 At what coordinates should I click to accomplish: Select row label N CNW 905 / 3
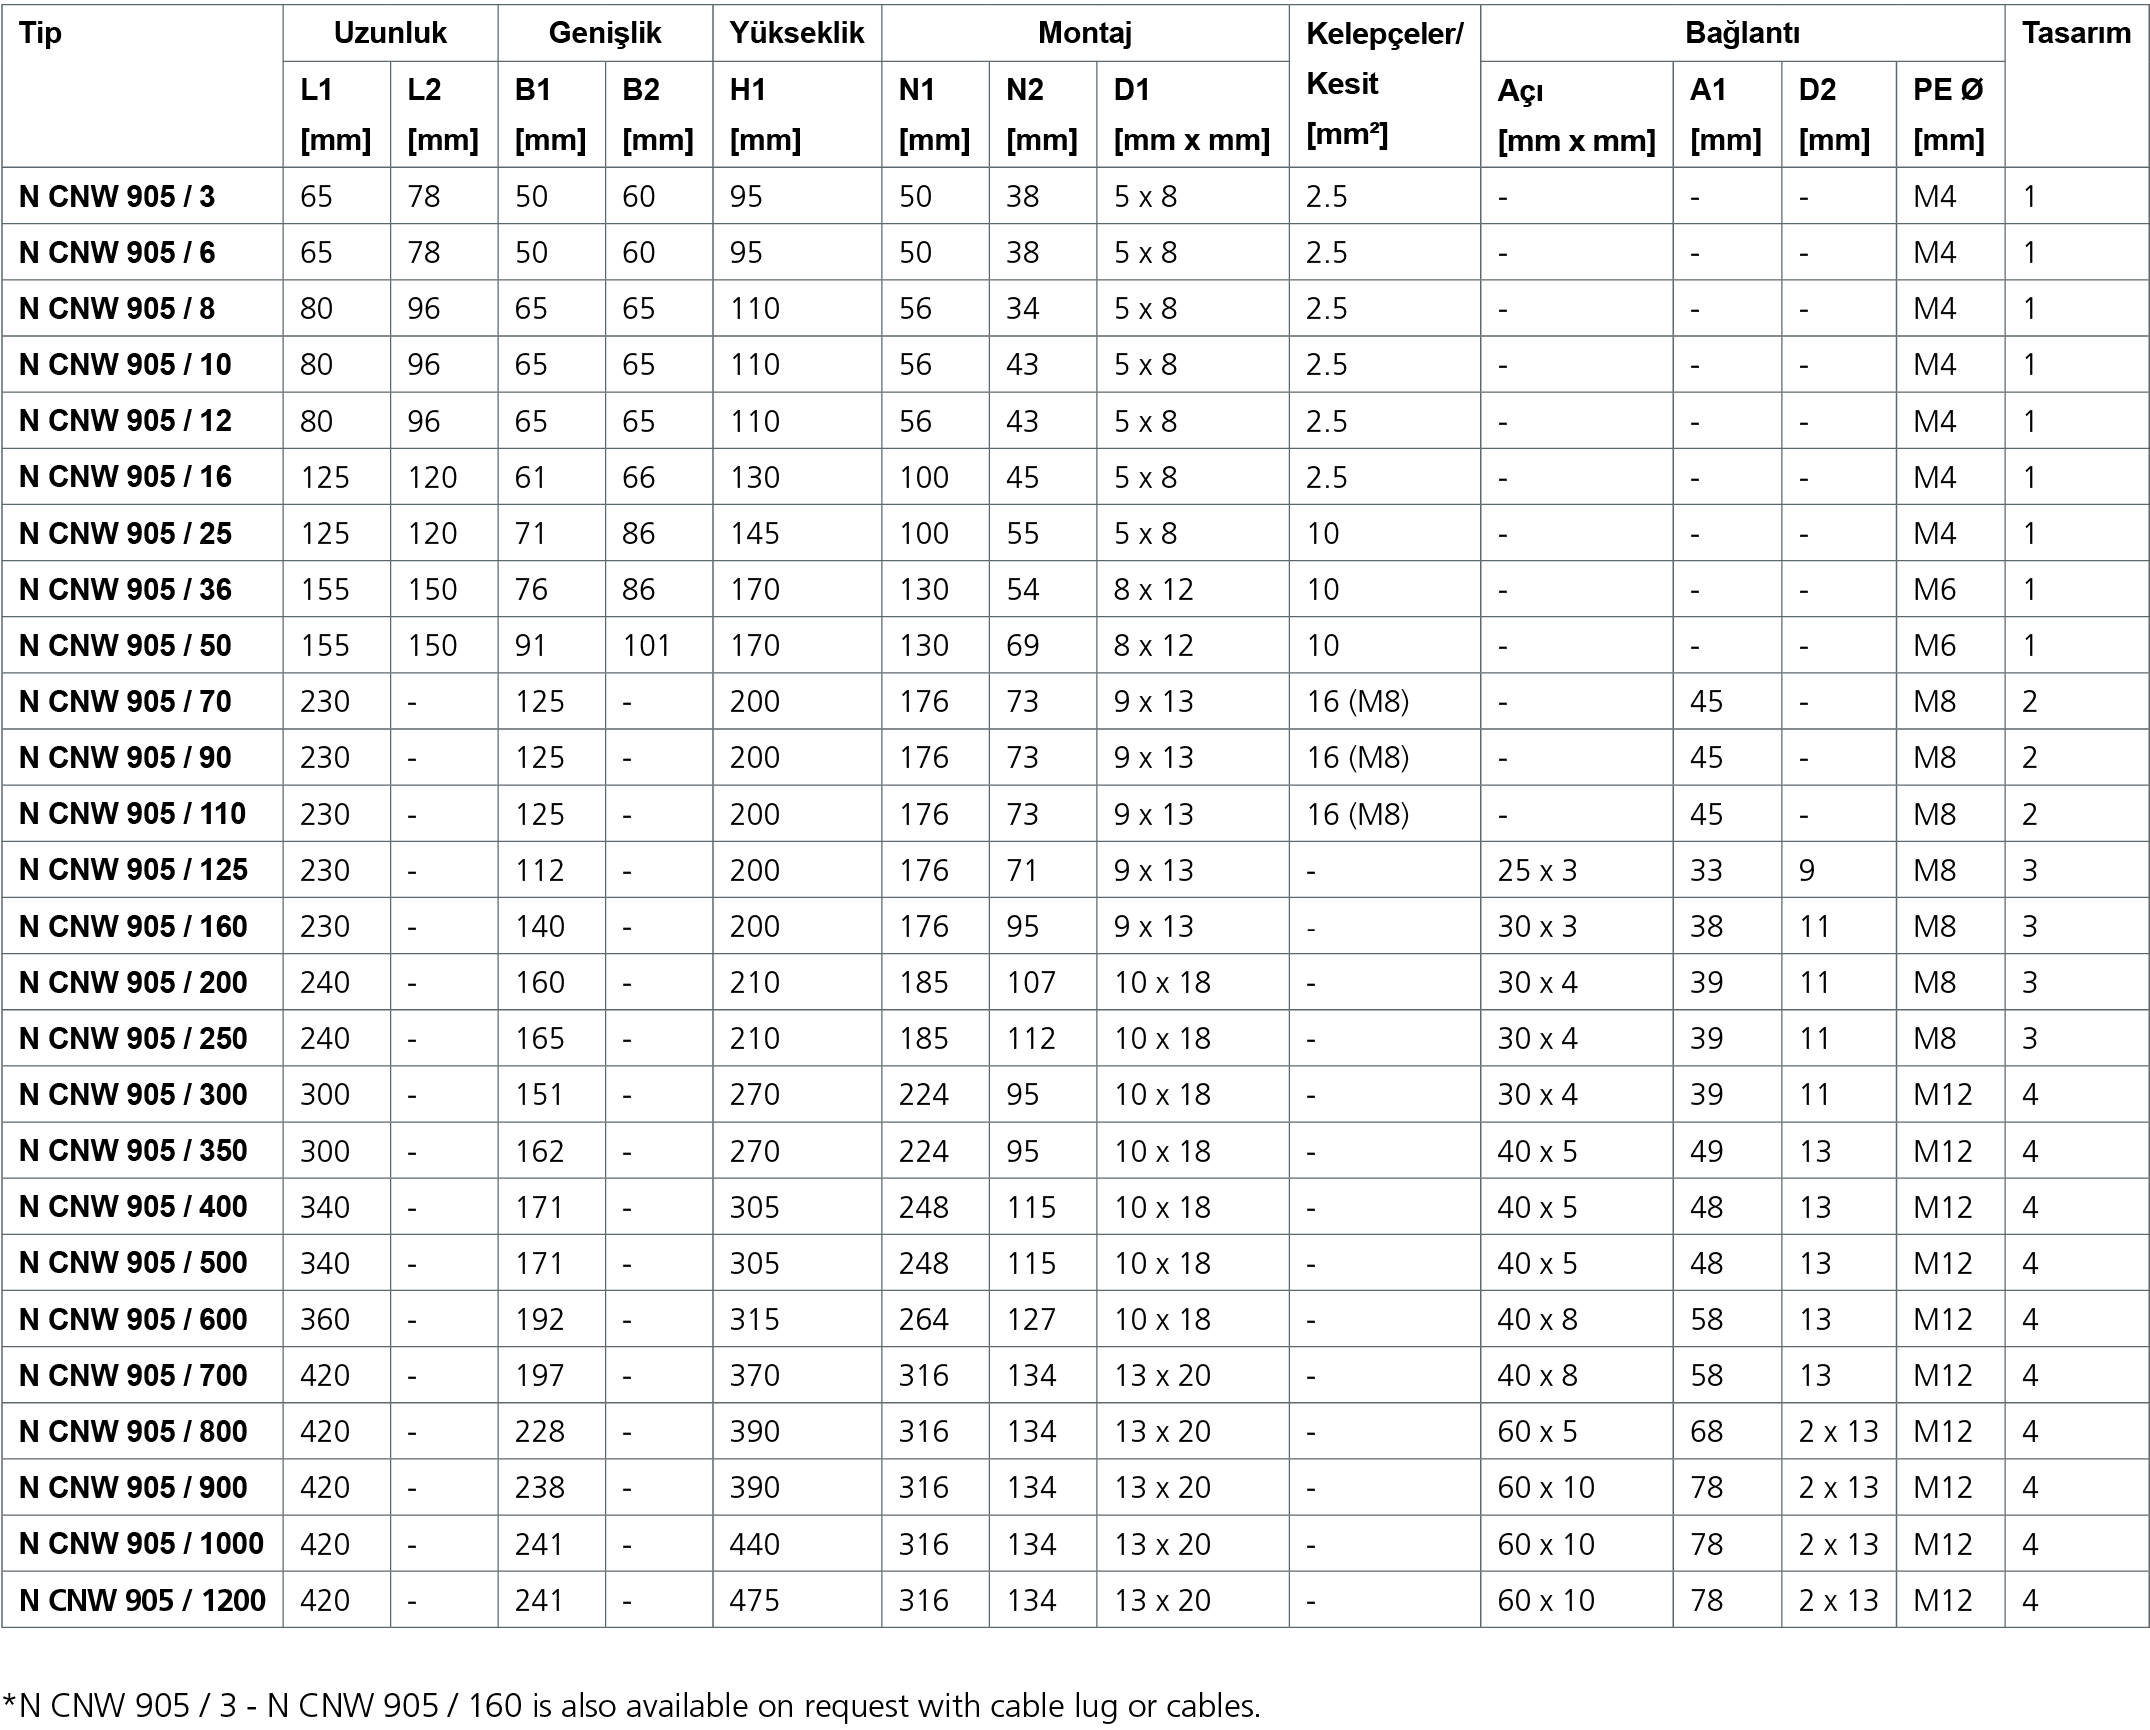click(x=117, y=196)
